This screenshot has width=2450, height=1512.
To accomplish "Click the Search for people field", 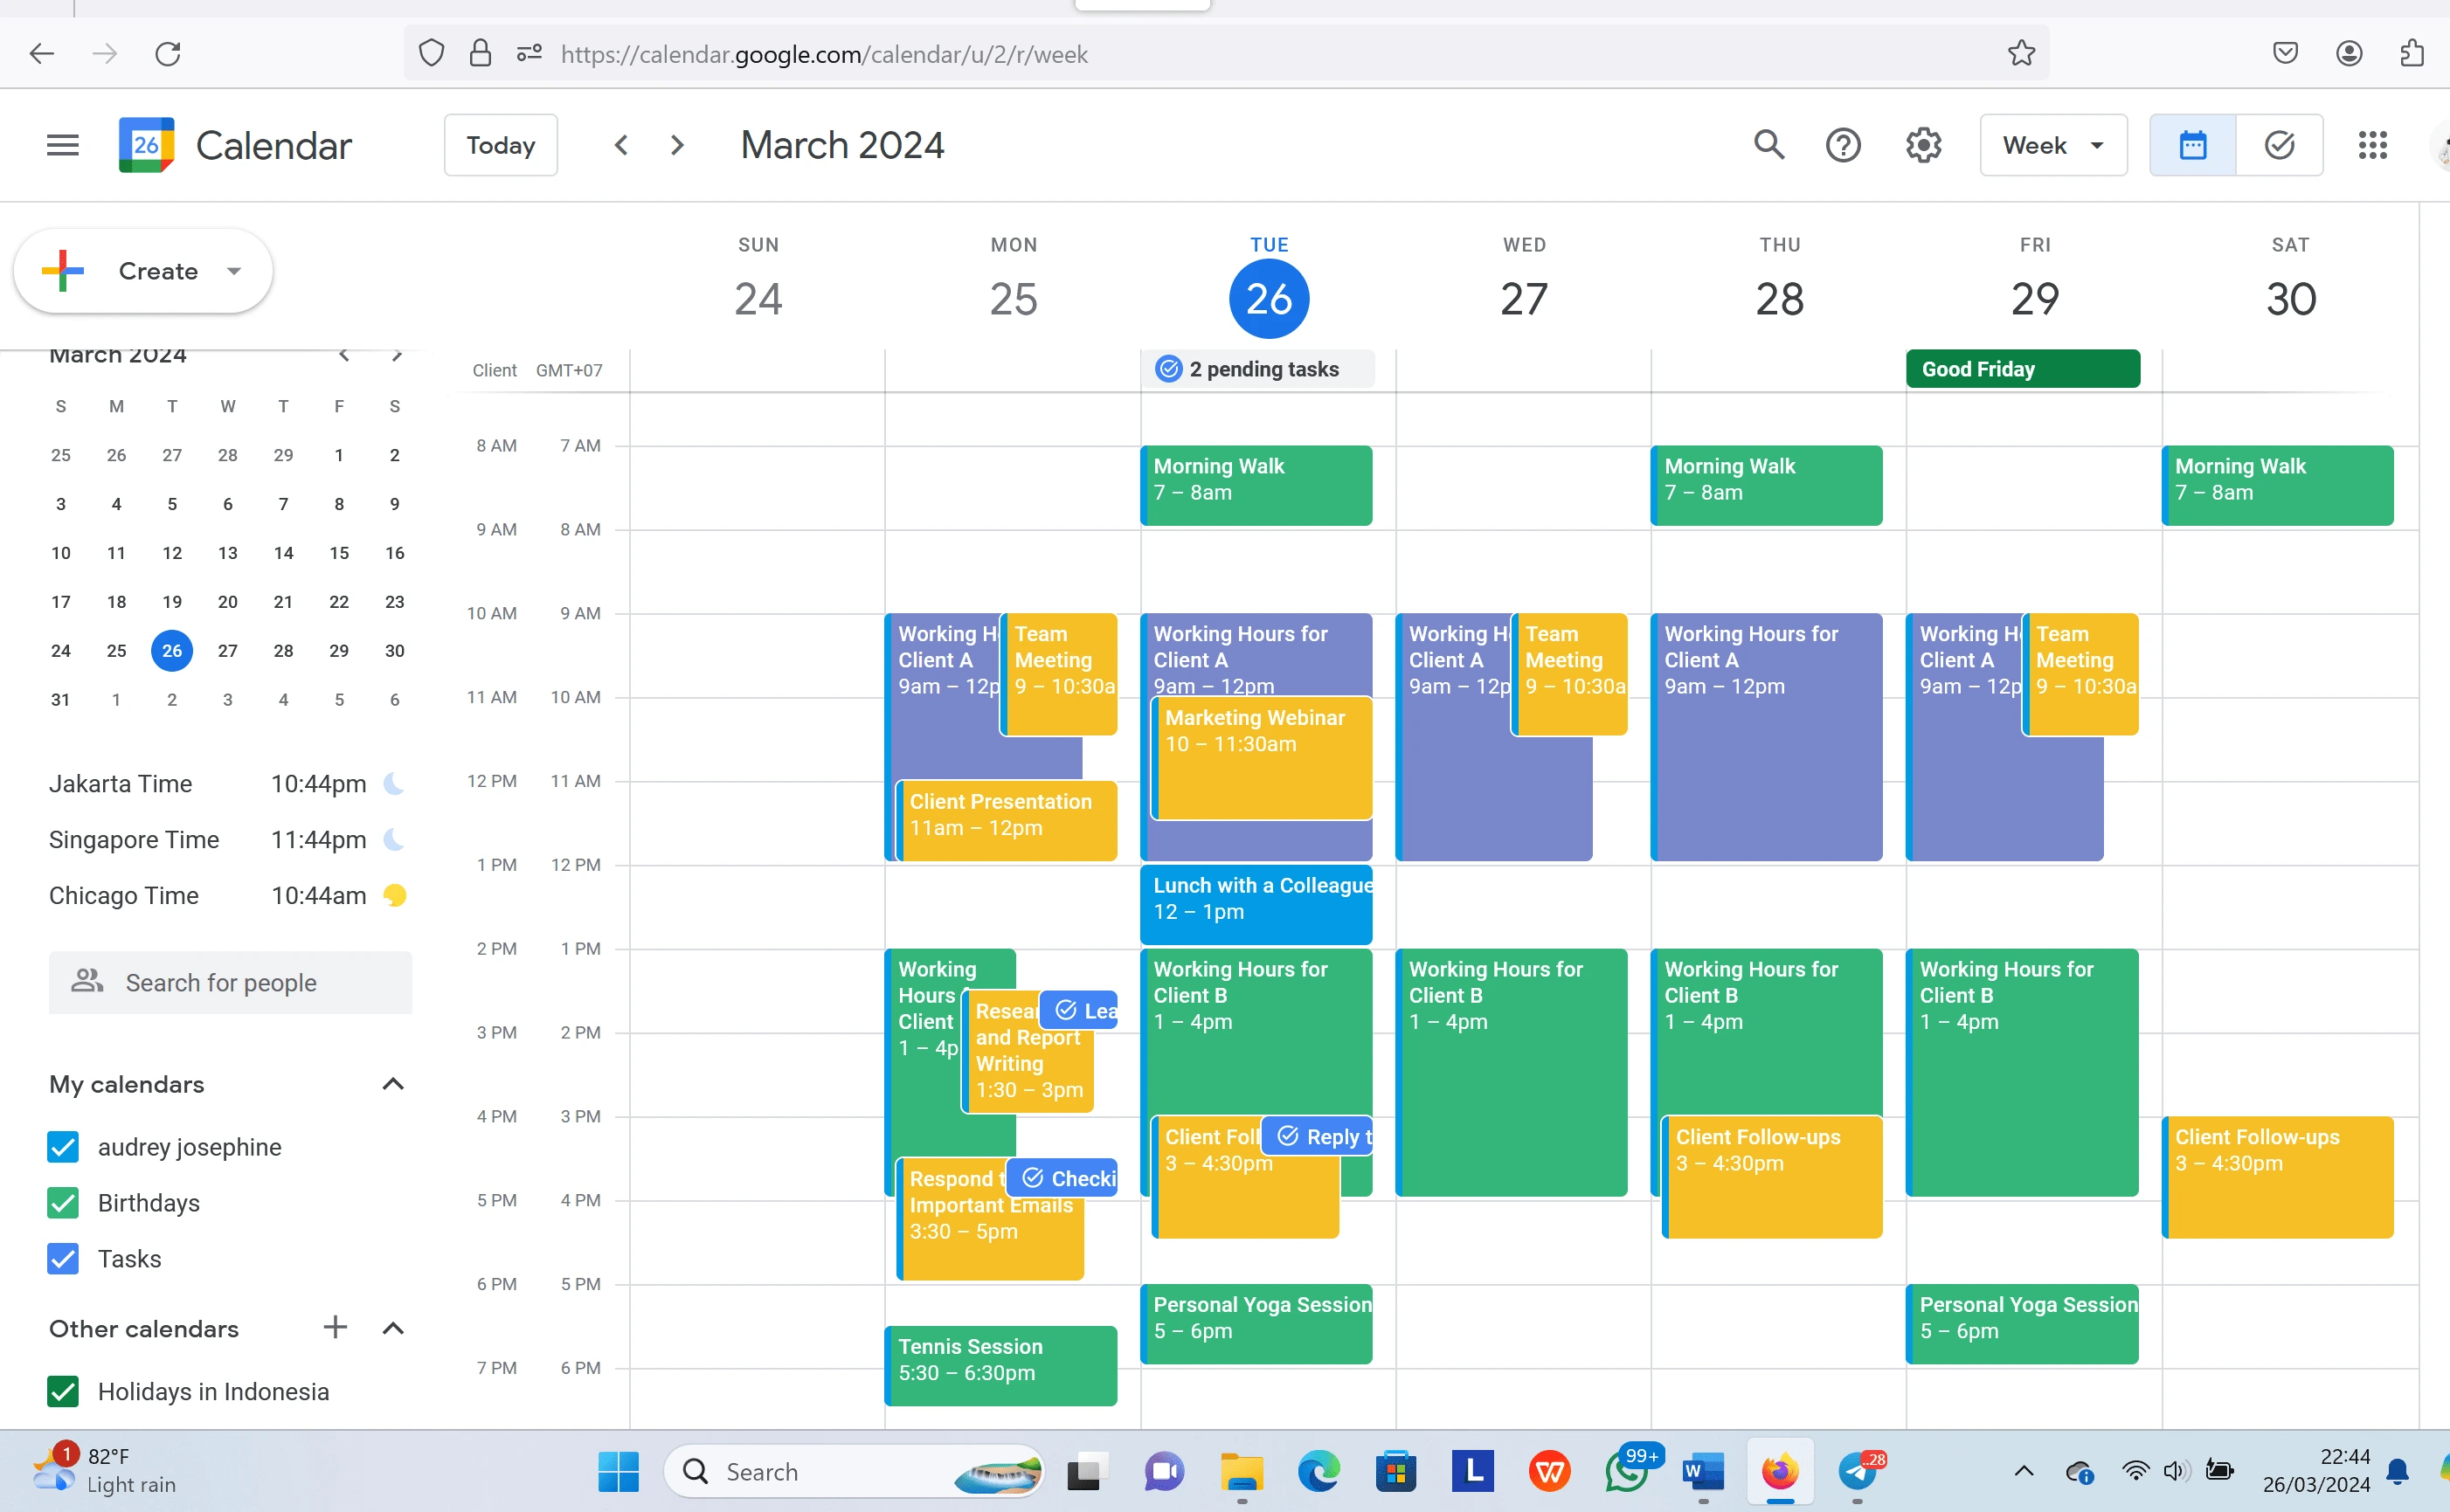I will pyautogui.click(x=230, y=982).
